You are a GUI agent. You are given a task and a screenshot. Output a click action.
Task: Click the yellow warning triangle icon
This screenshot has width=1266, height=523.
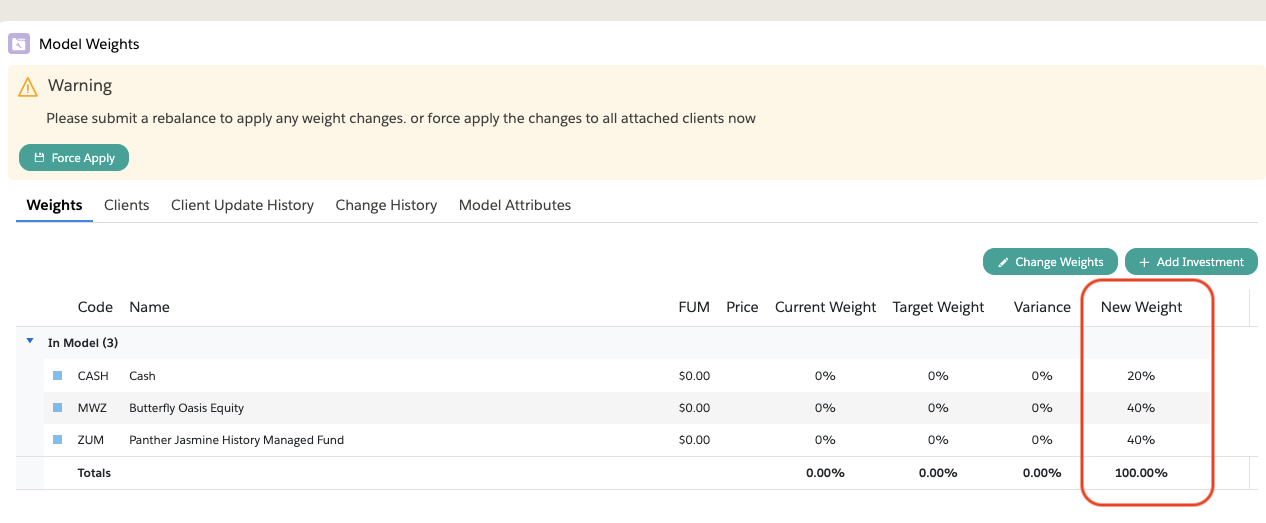tap(28, 86)
